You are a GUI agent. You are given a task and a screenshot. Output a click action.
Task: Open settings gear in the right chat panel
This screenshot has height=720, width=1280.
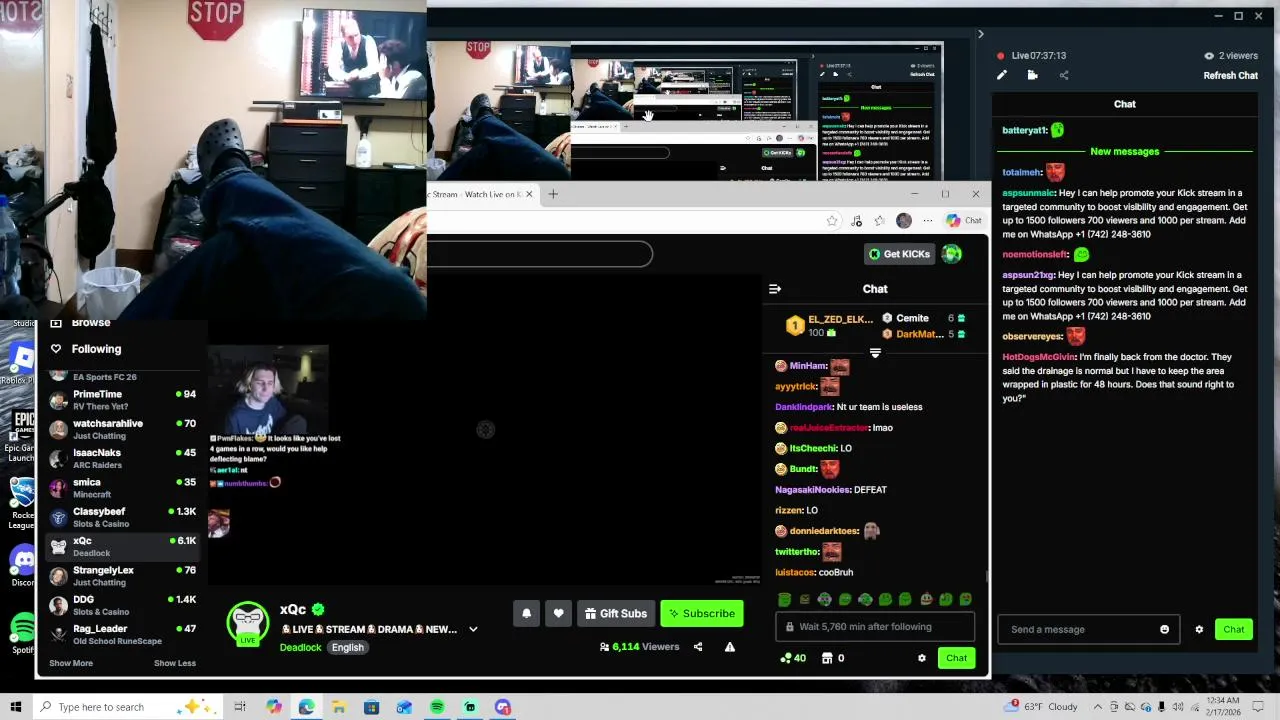point(1199,630)
